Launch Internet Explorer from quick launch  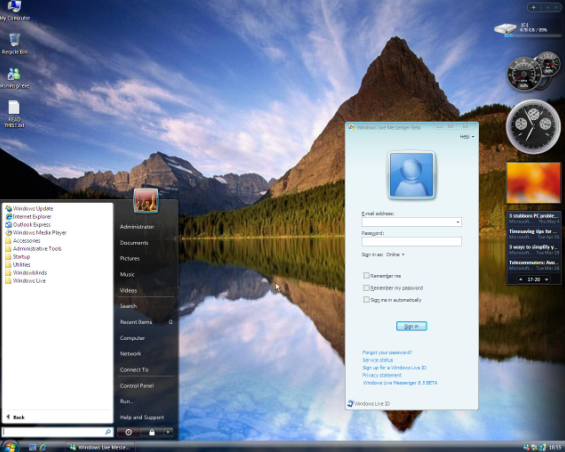(x=43, y=447)
